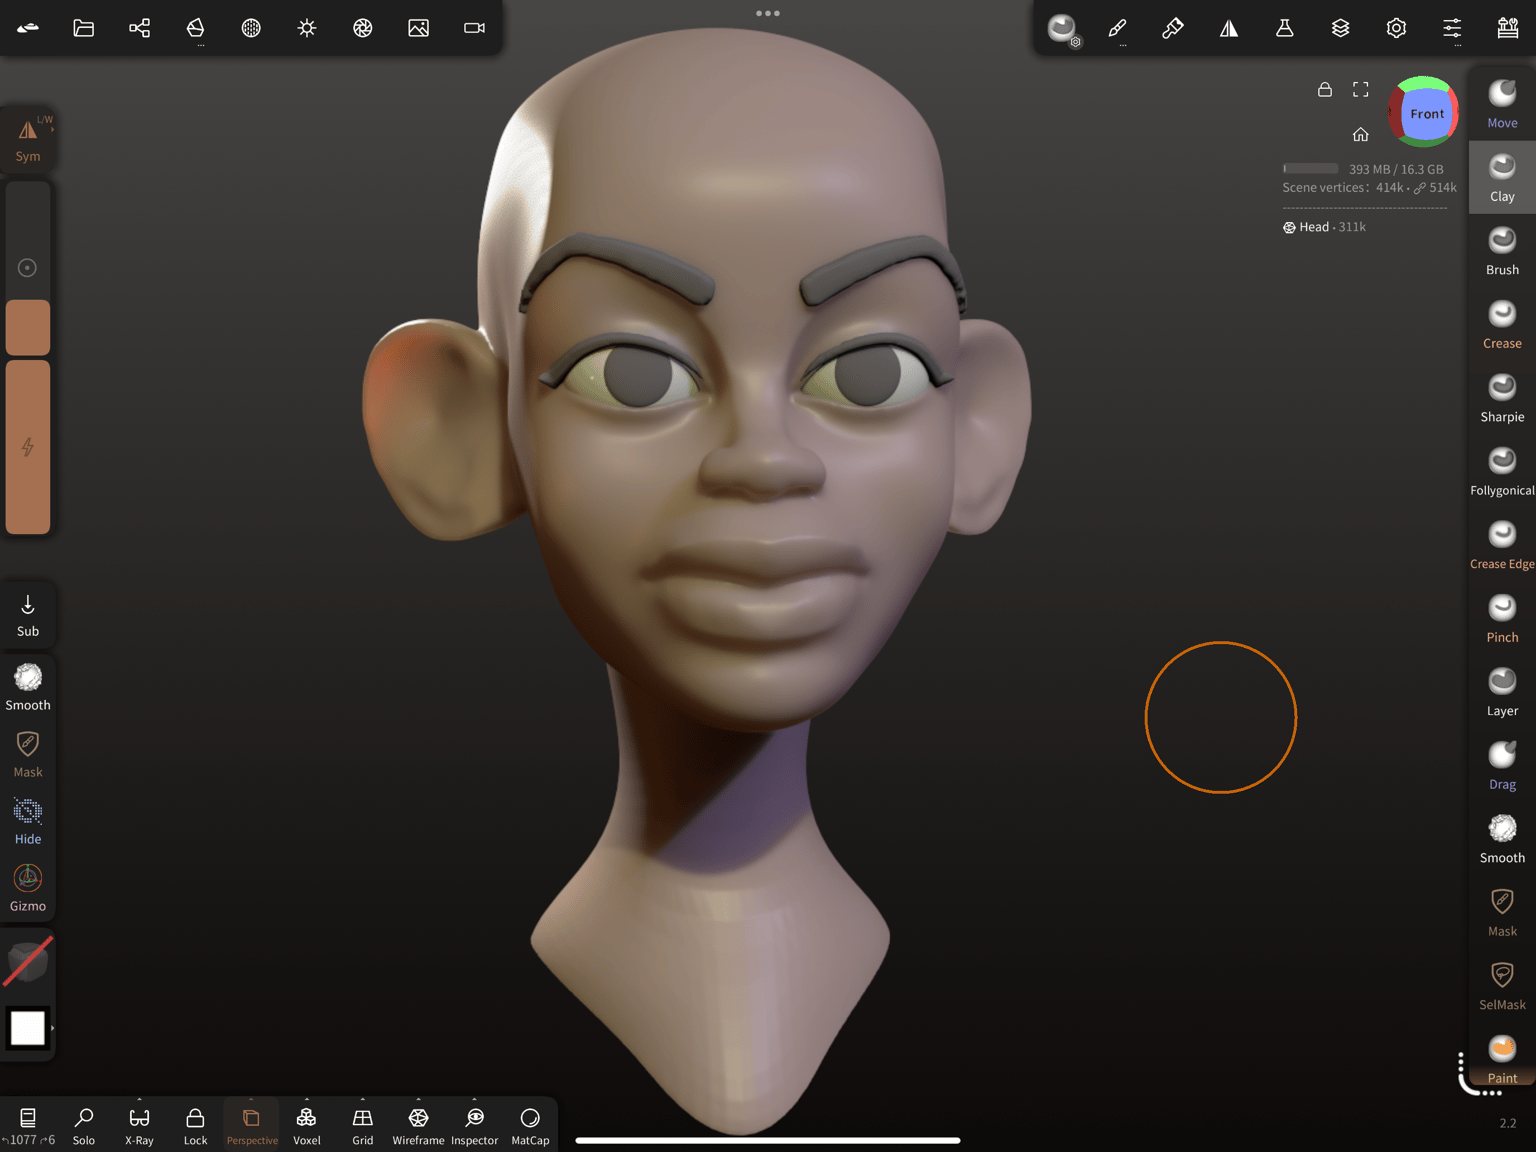
Task: Open the Files folder menu
Action: [84, 28]
